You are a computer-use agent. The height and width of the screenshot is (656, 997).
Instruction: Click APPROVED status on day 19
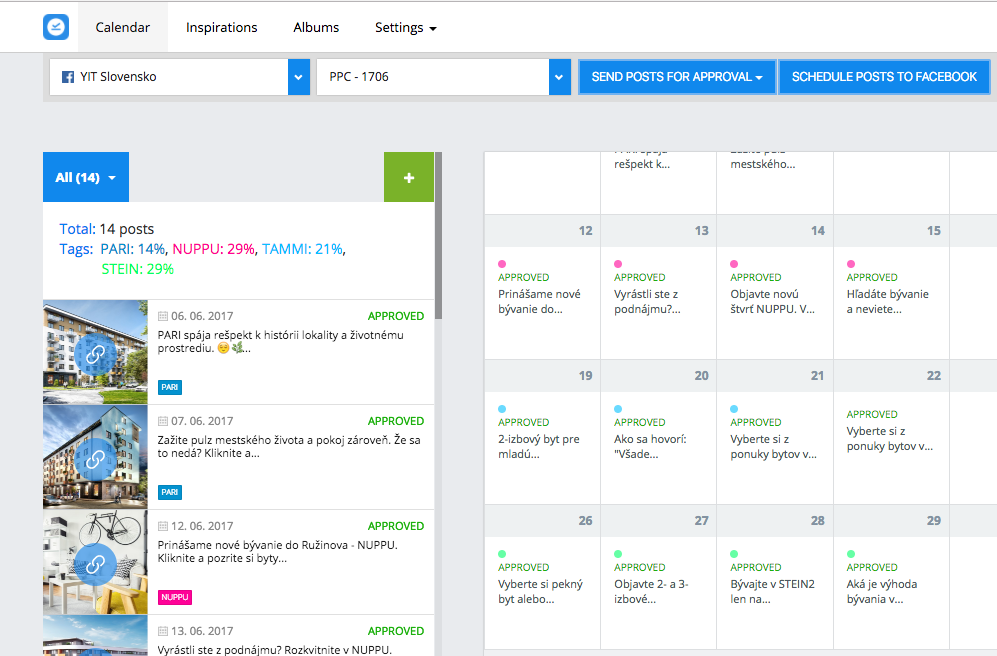pyautogui.click(x=524, y=422)
